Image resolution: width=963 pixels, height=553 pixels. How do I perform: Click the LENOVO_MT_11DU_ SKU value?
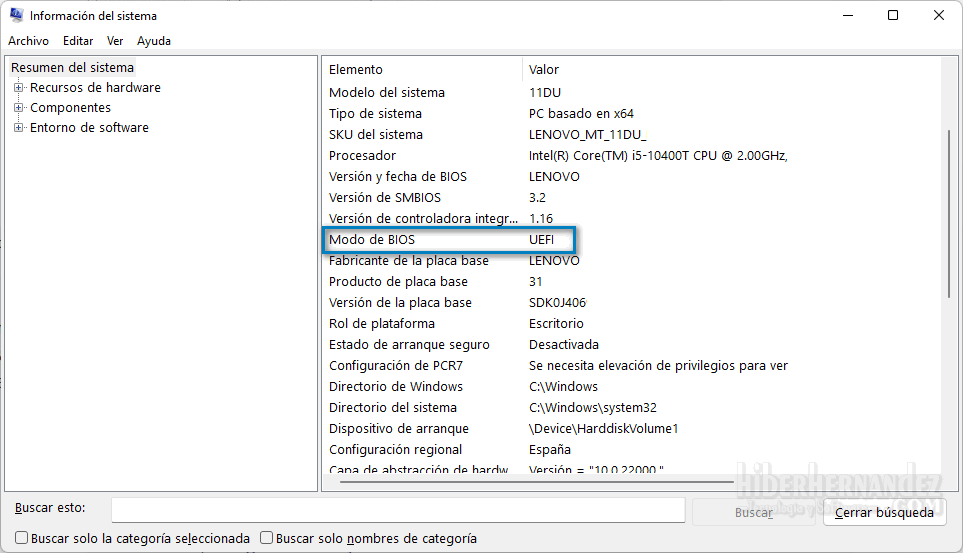tap(588, 135)
